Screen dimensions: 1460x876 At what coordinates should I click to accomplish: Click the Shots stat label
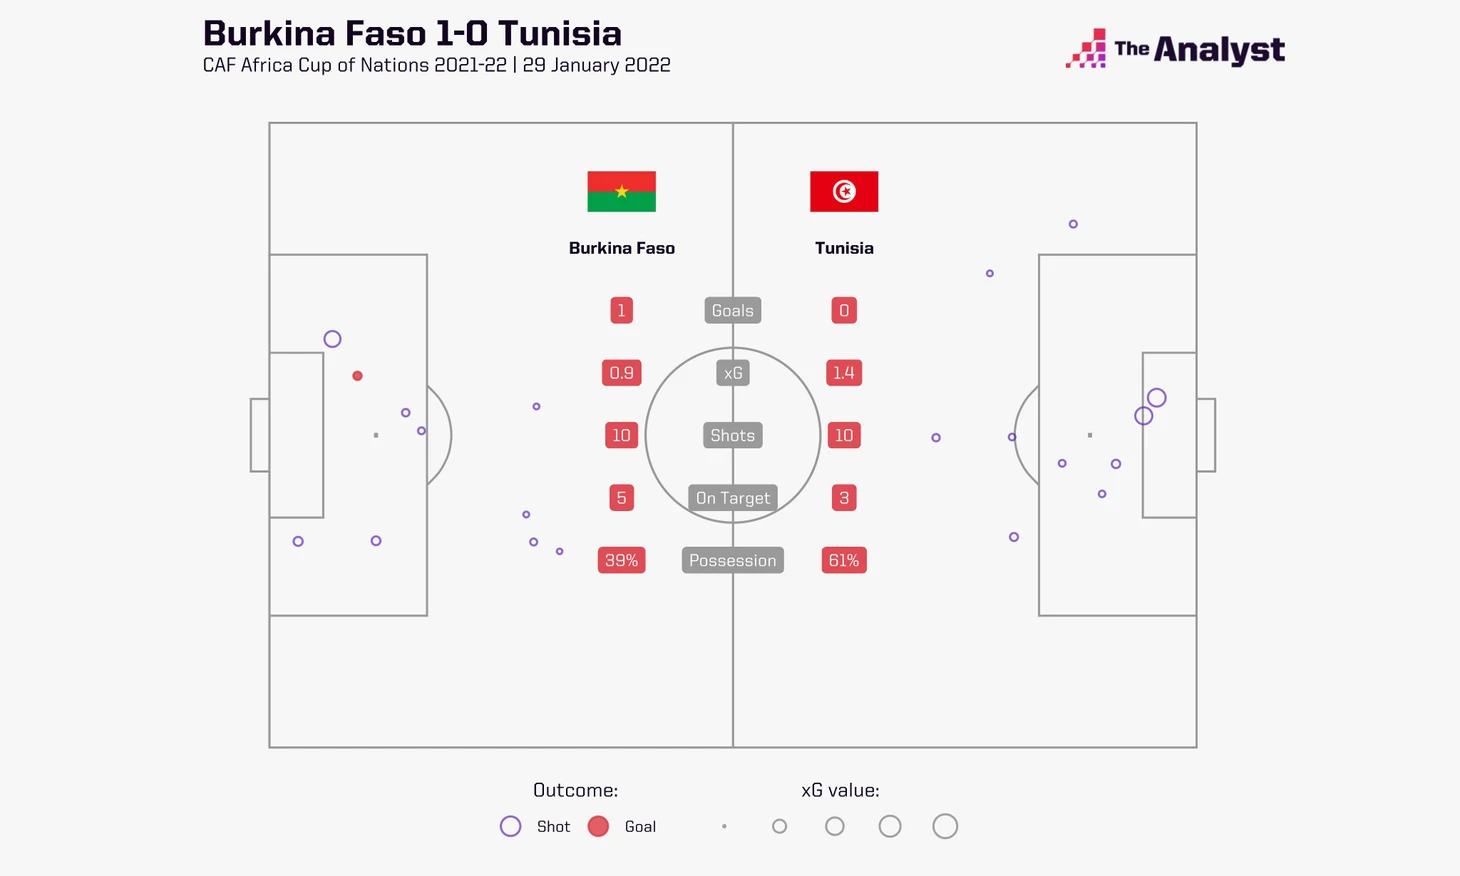pyautogui.click(x=733, y=435)
